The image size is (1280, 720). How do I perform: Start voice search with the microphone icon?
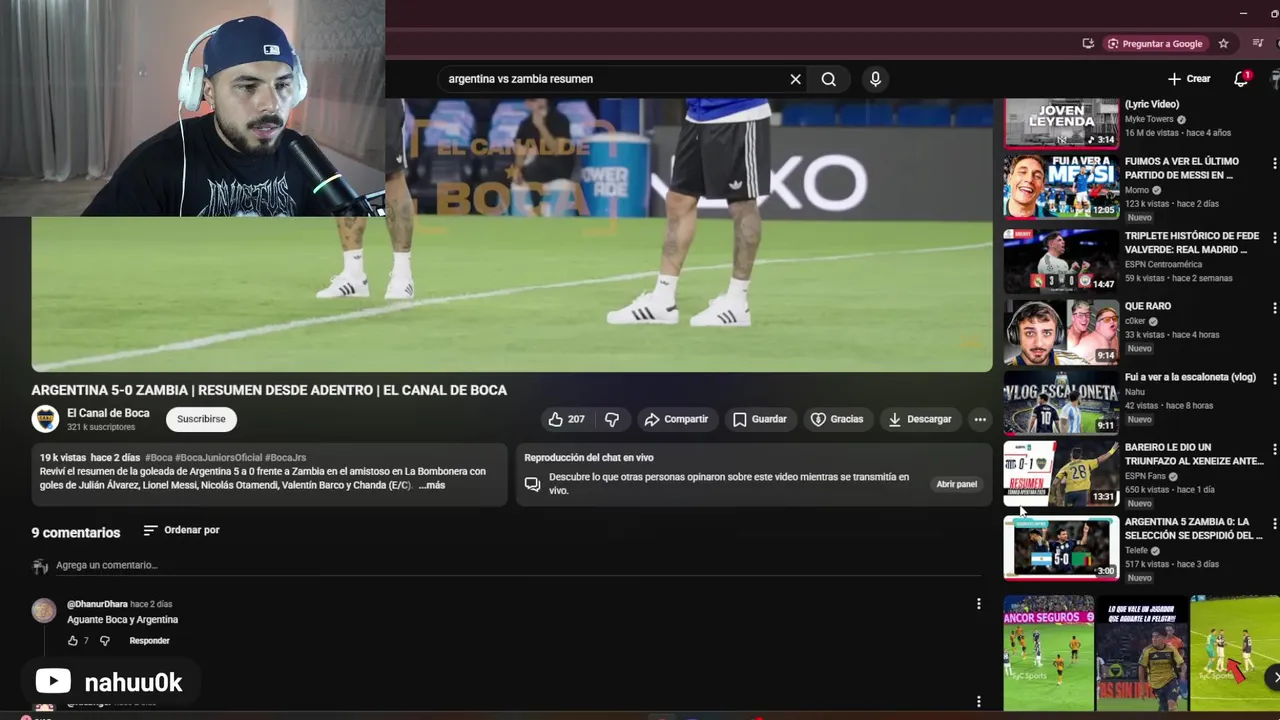[875, 79]
